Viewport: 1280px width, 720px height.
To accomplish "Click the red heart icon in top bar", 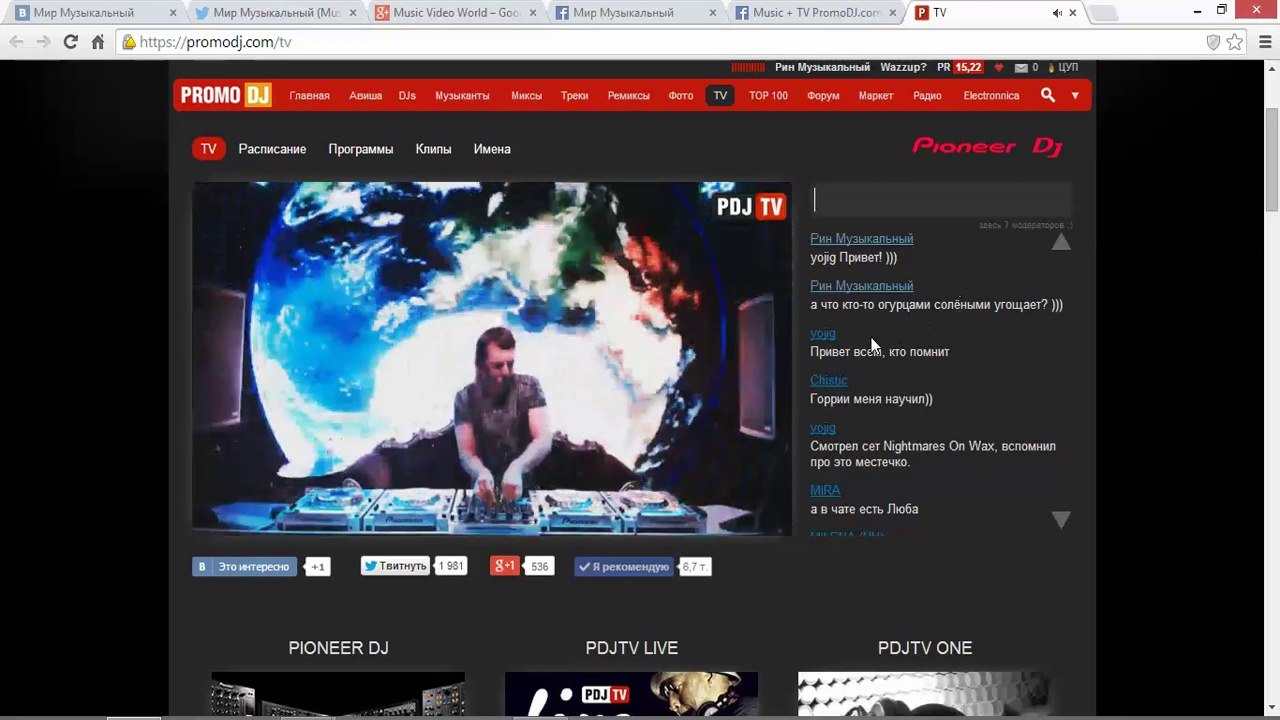I will point(998,68).
